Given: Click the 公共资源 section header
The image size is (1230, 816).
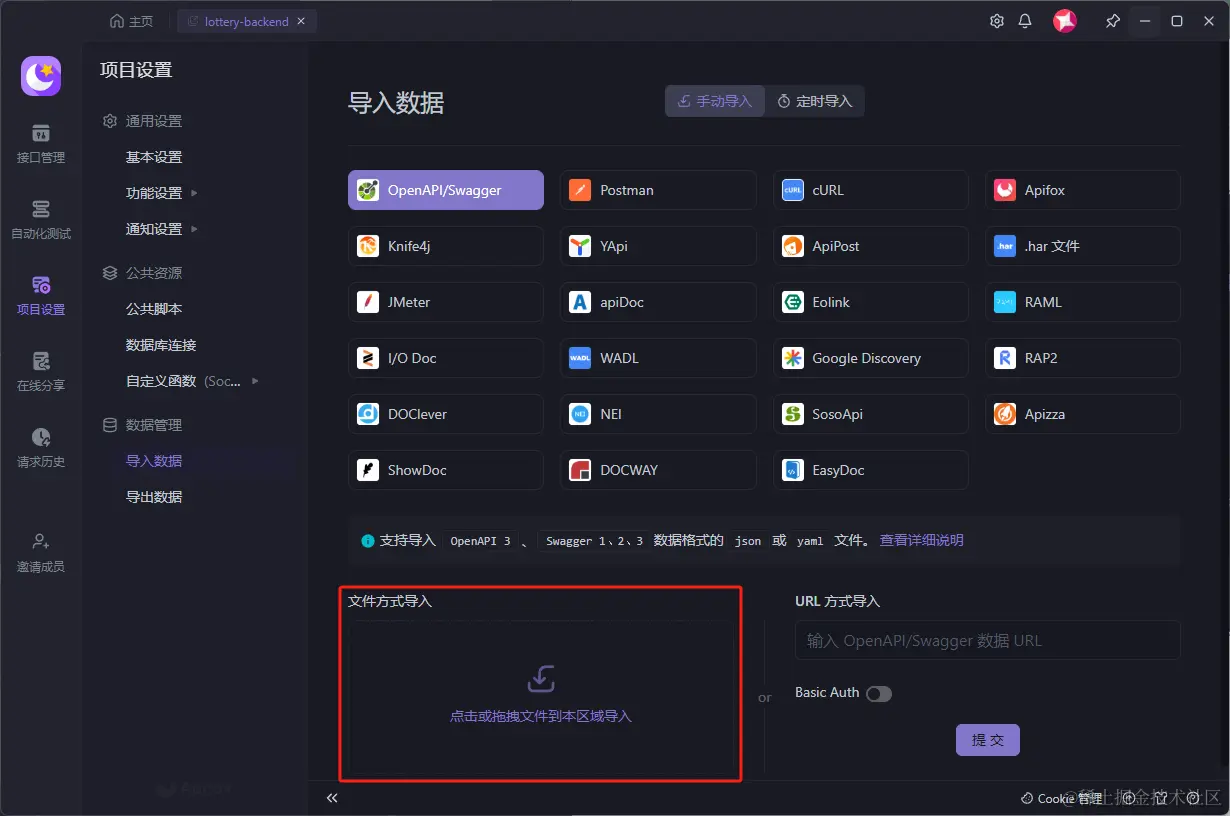Looking at the screenshot, I should 143,273.
